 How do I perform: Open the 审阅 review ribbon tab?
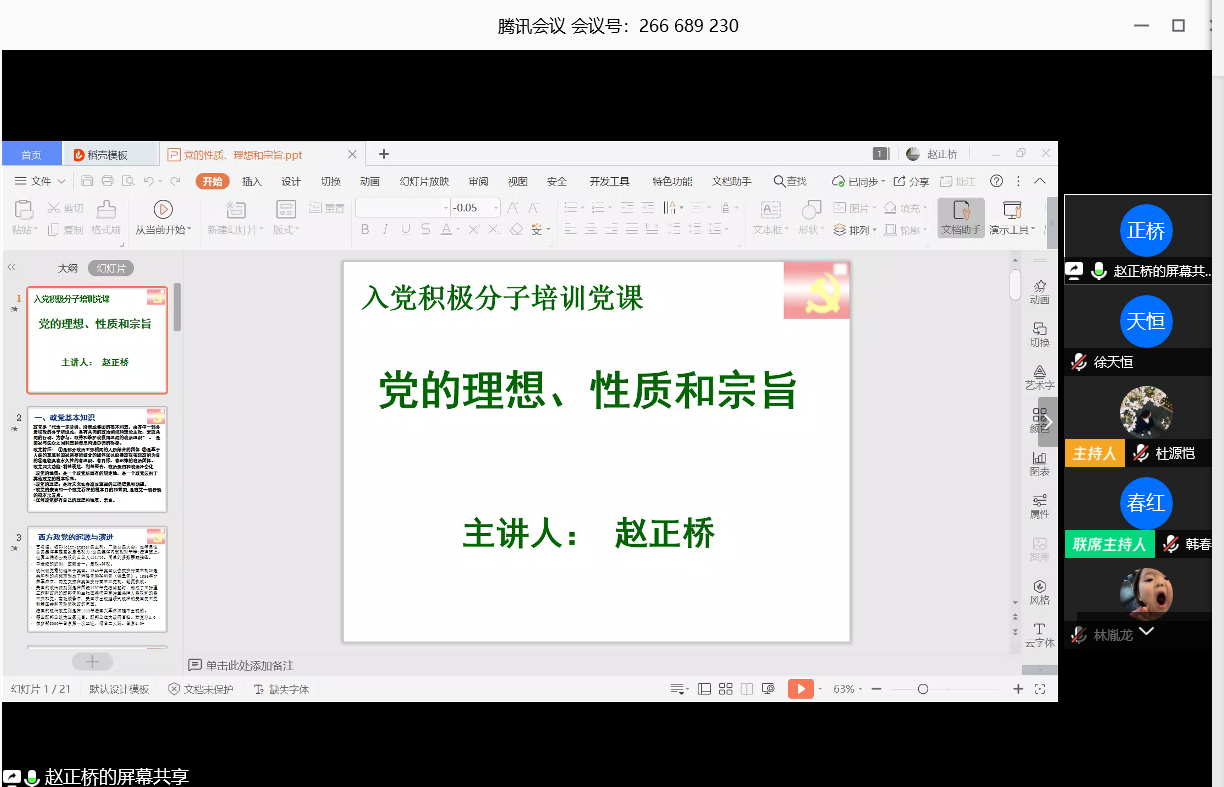point(478,181)
